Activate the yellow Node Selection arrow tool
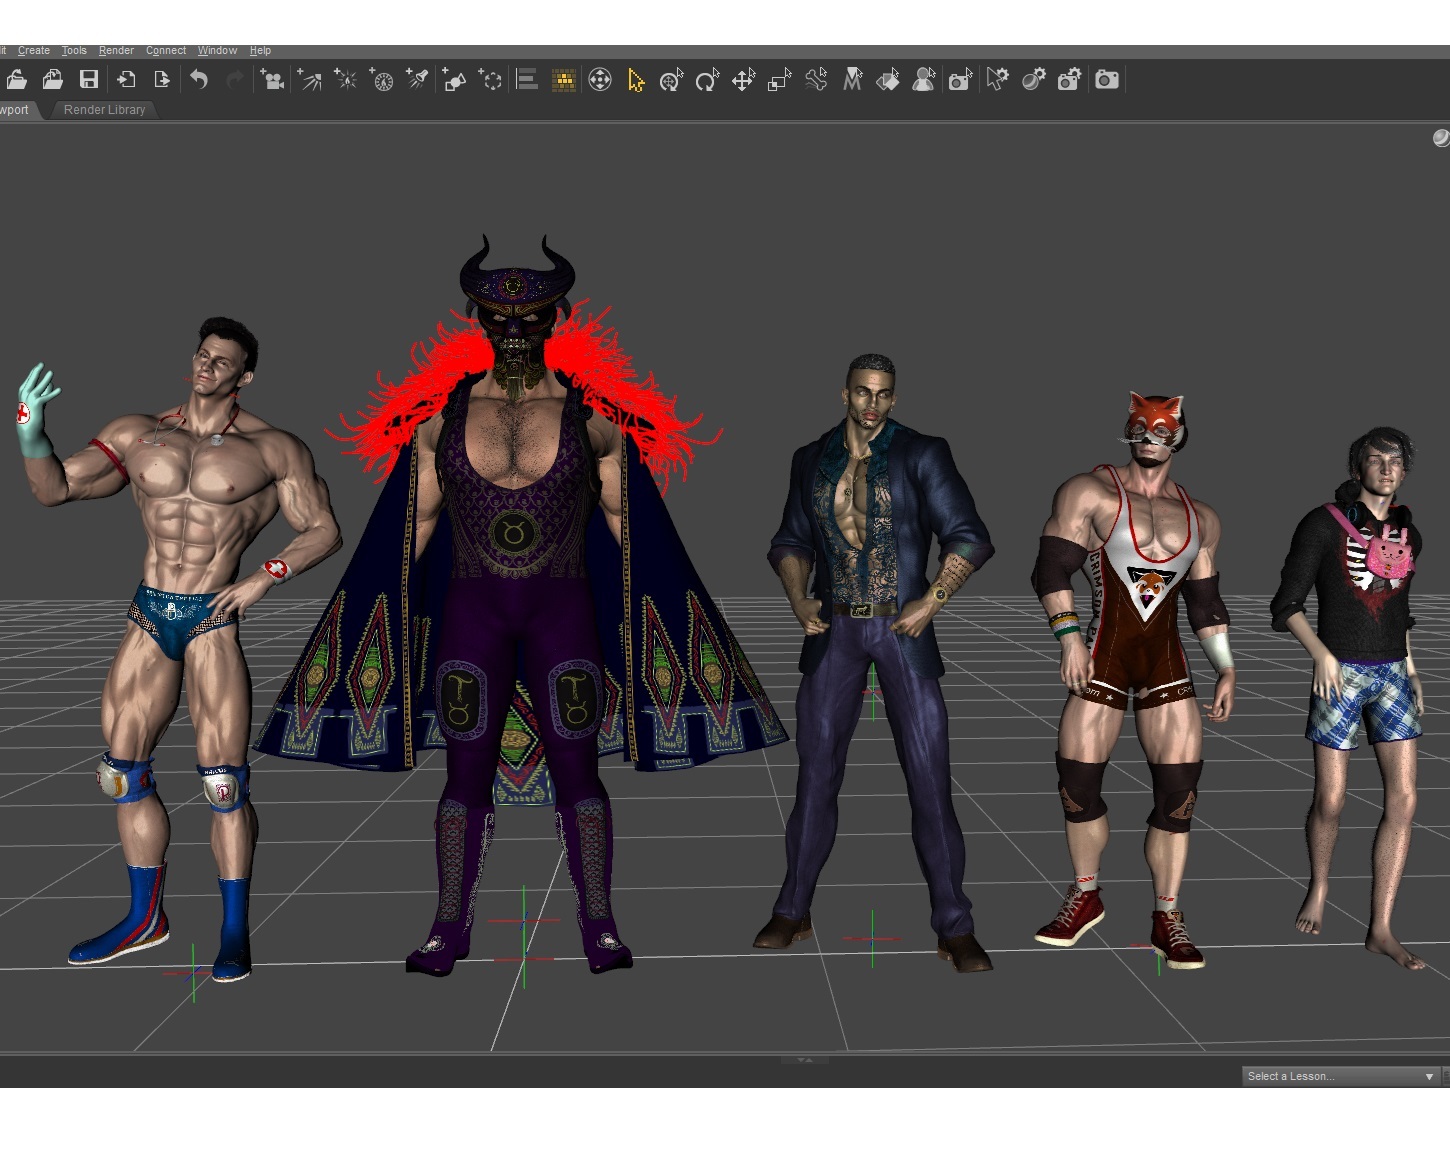 click(x=636, y=80)
